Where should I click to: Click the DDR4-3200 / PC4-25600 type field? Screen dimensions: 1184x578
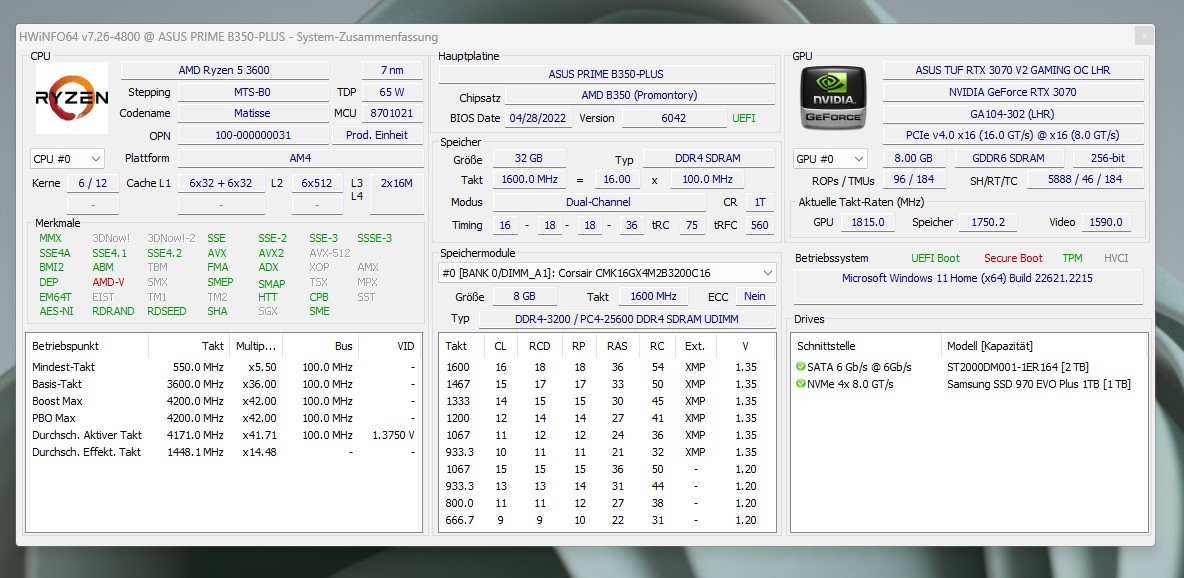point(627,319)
